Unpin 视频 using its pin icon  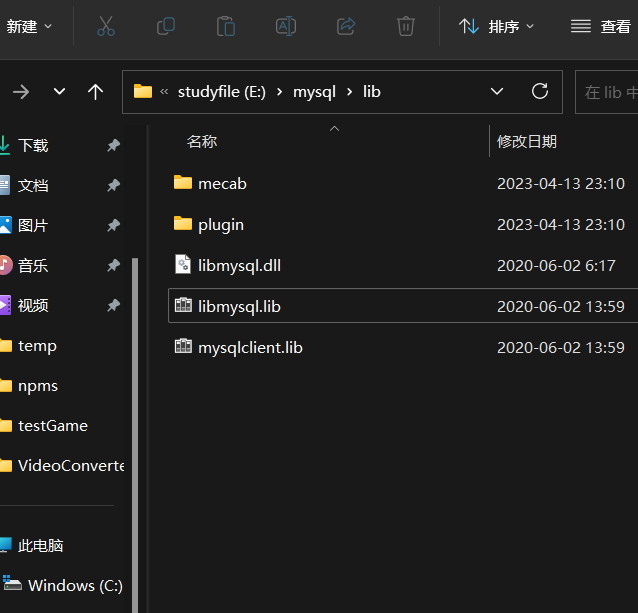point(114,305)
